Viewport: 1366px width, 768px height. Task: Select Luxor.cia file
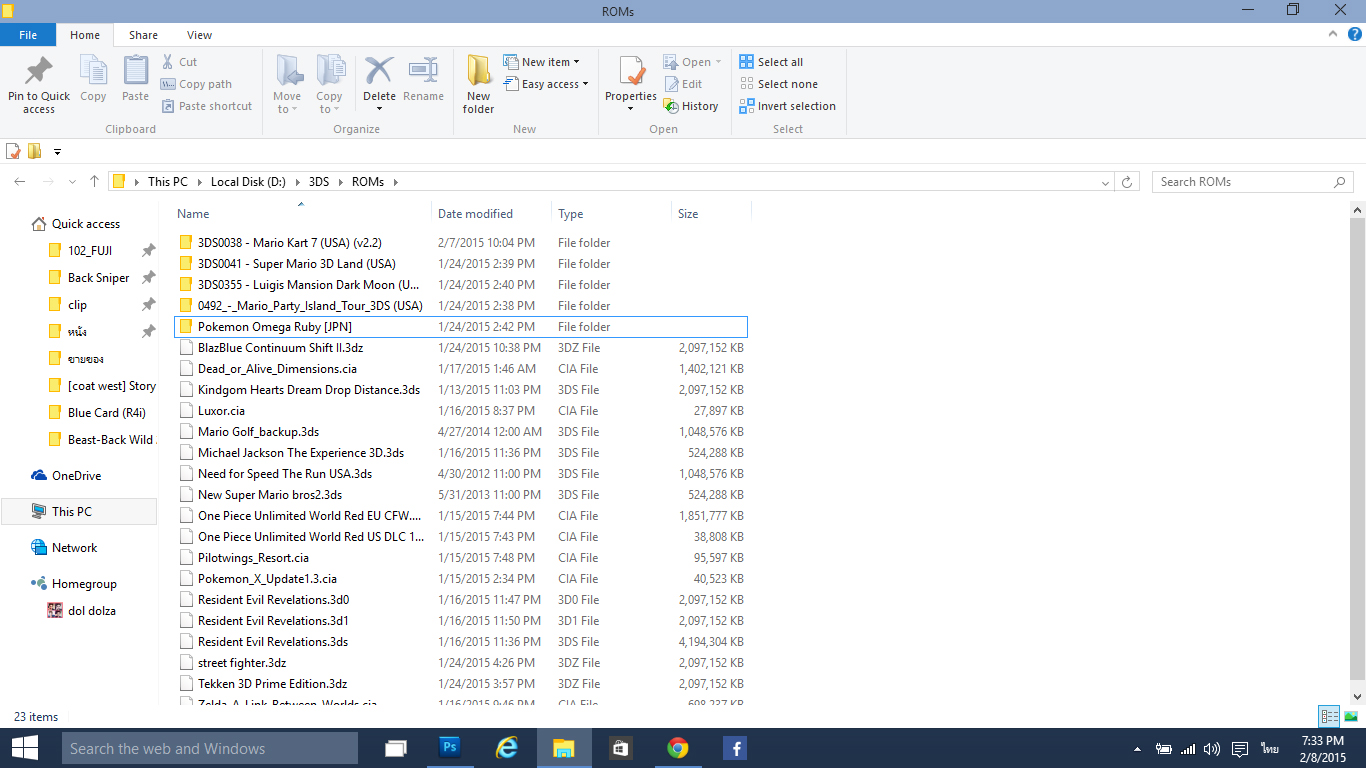(x=461, y=411)
